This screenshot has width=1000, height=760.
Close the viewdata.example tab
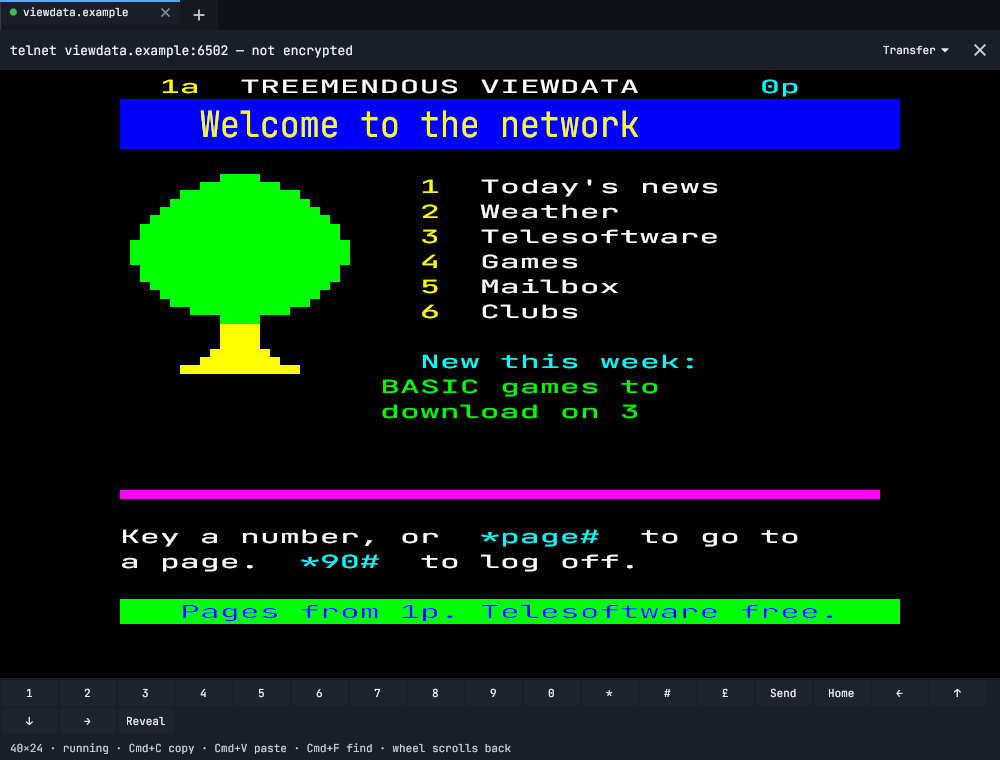click(x=165, y=13)
